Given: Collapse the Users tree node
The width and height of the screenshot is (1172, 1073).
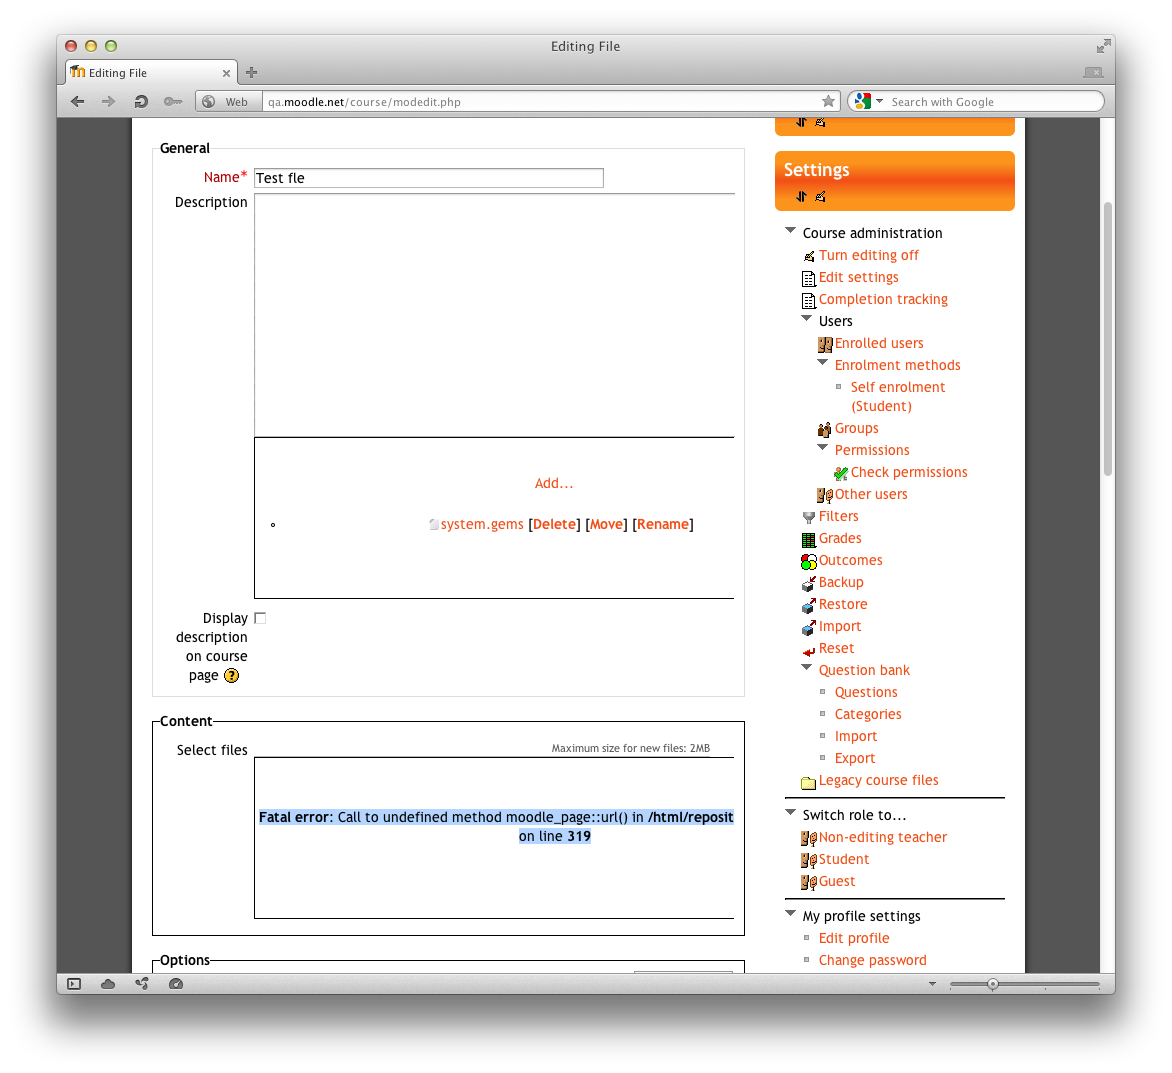Looking at the screenshot, I should pos(806,318).
